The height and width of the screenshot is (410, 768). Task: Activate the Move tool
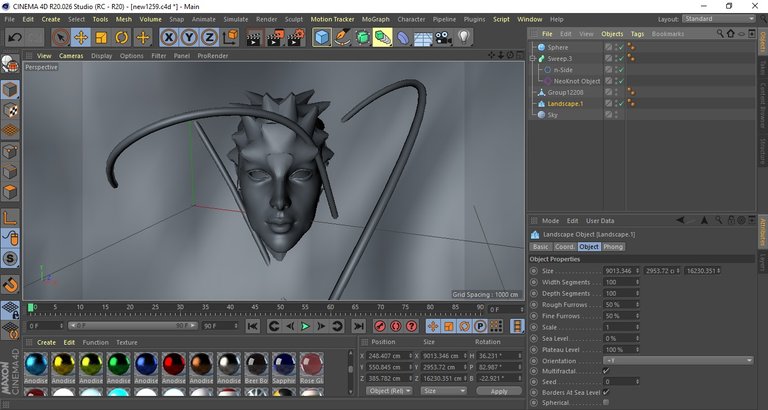tap(81, 37)
